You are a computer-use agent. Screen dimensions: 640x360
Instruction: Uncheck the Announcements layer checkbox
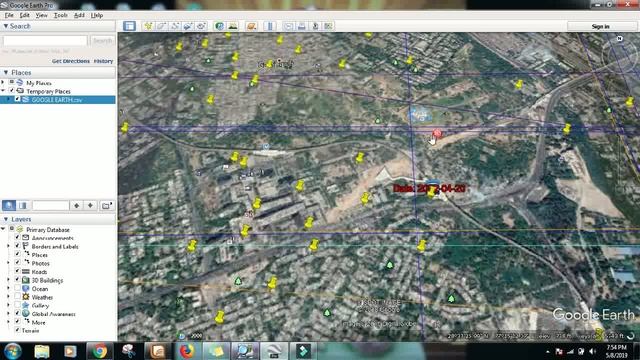(x=17, y=237)
